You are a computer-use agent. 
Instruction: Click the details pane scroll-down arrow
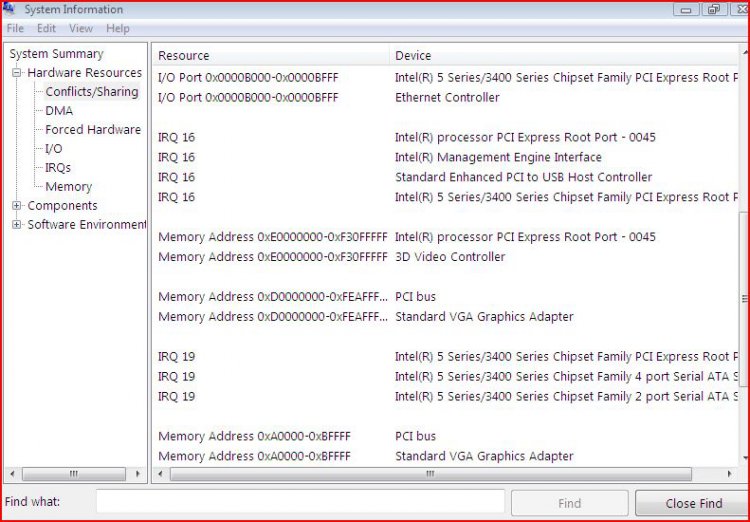(744, 457)
